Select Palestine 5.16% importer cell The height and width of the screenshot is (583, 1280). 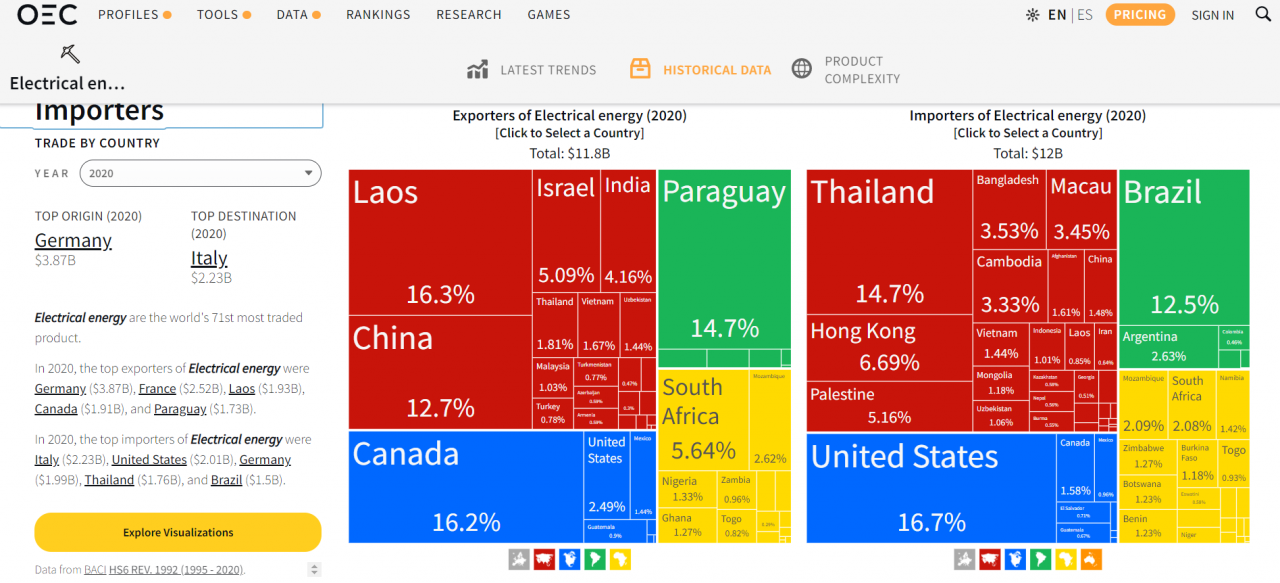[x=889, y=405]
